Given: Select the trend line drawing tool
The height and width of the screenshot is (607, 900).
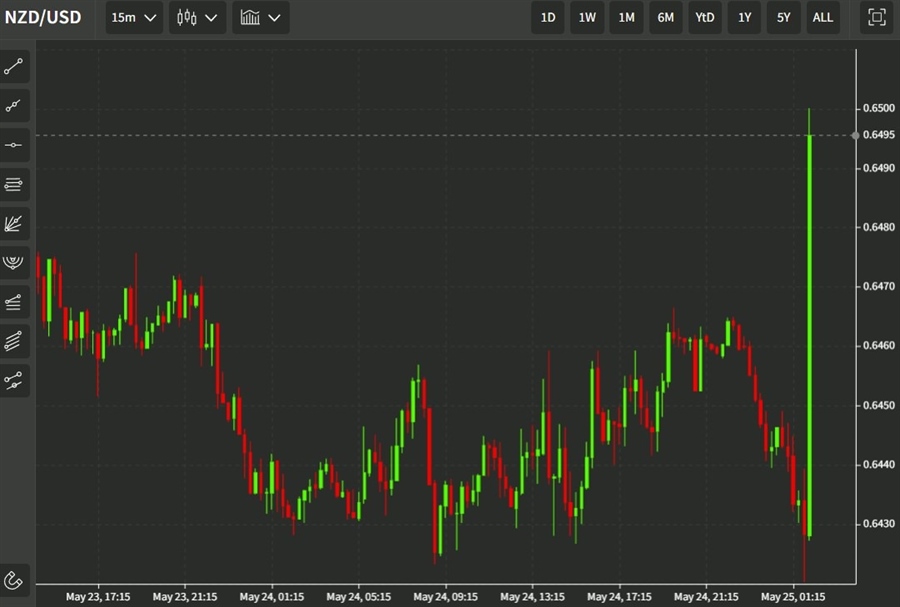Looking at the screenshot, I should [x=14, y=67].
